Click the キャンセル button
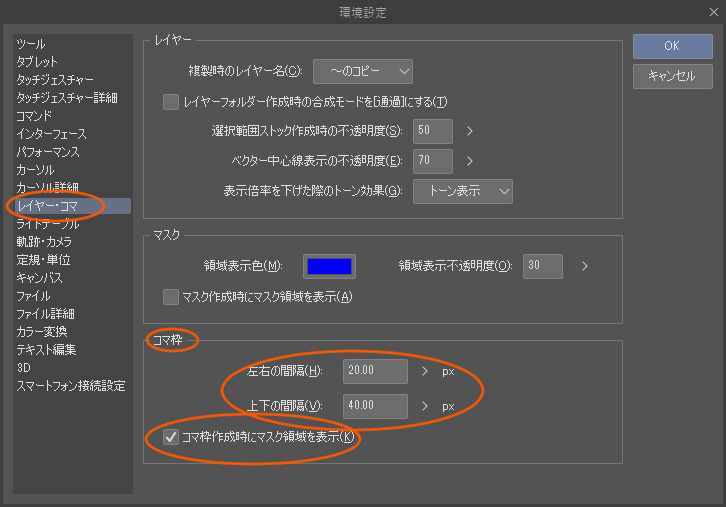Image resolution: width=726 pixels, height=507 pixels. (671, 76)
